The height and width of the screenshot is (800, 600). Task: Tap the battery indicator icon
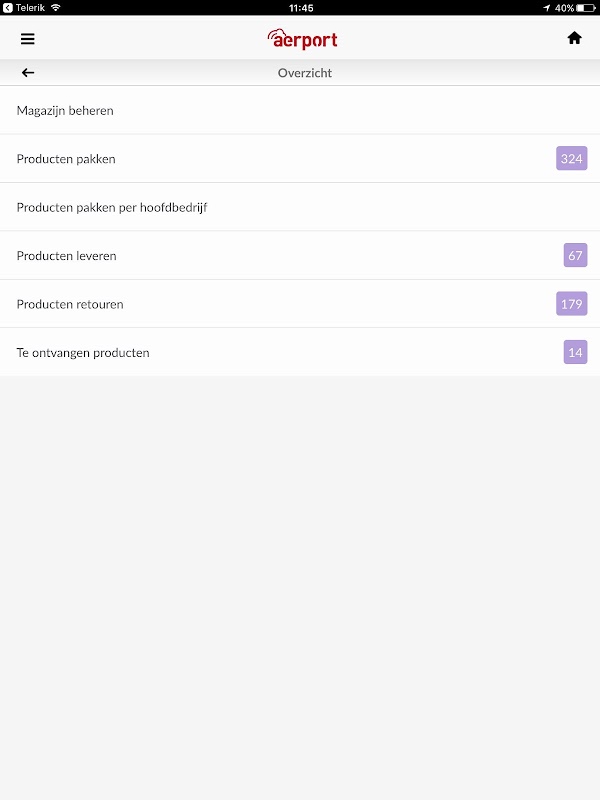pos(586,8)
